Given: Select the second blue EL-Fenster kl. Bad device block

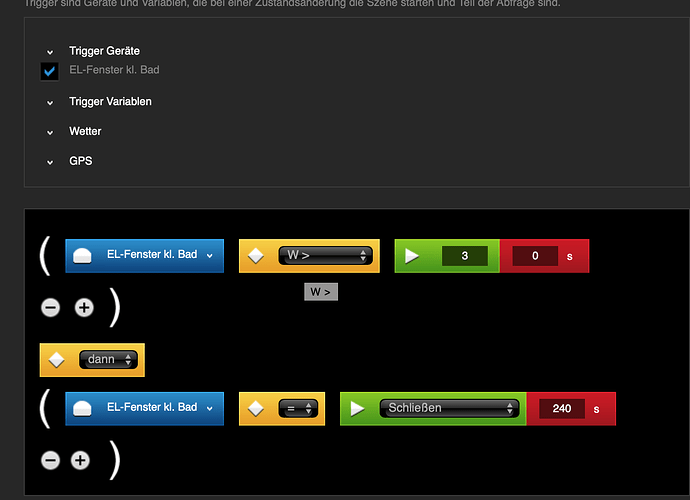Looking at the screenshot, I should click(144, 408).
